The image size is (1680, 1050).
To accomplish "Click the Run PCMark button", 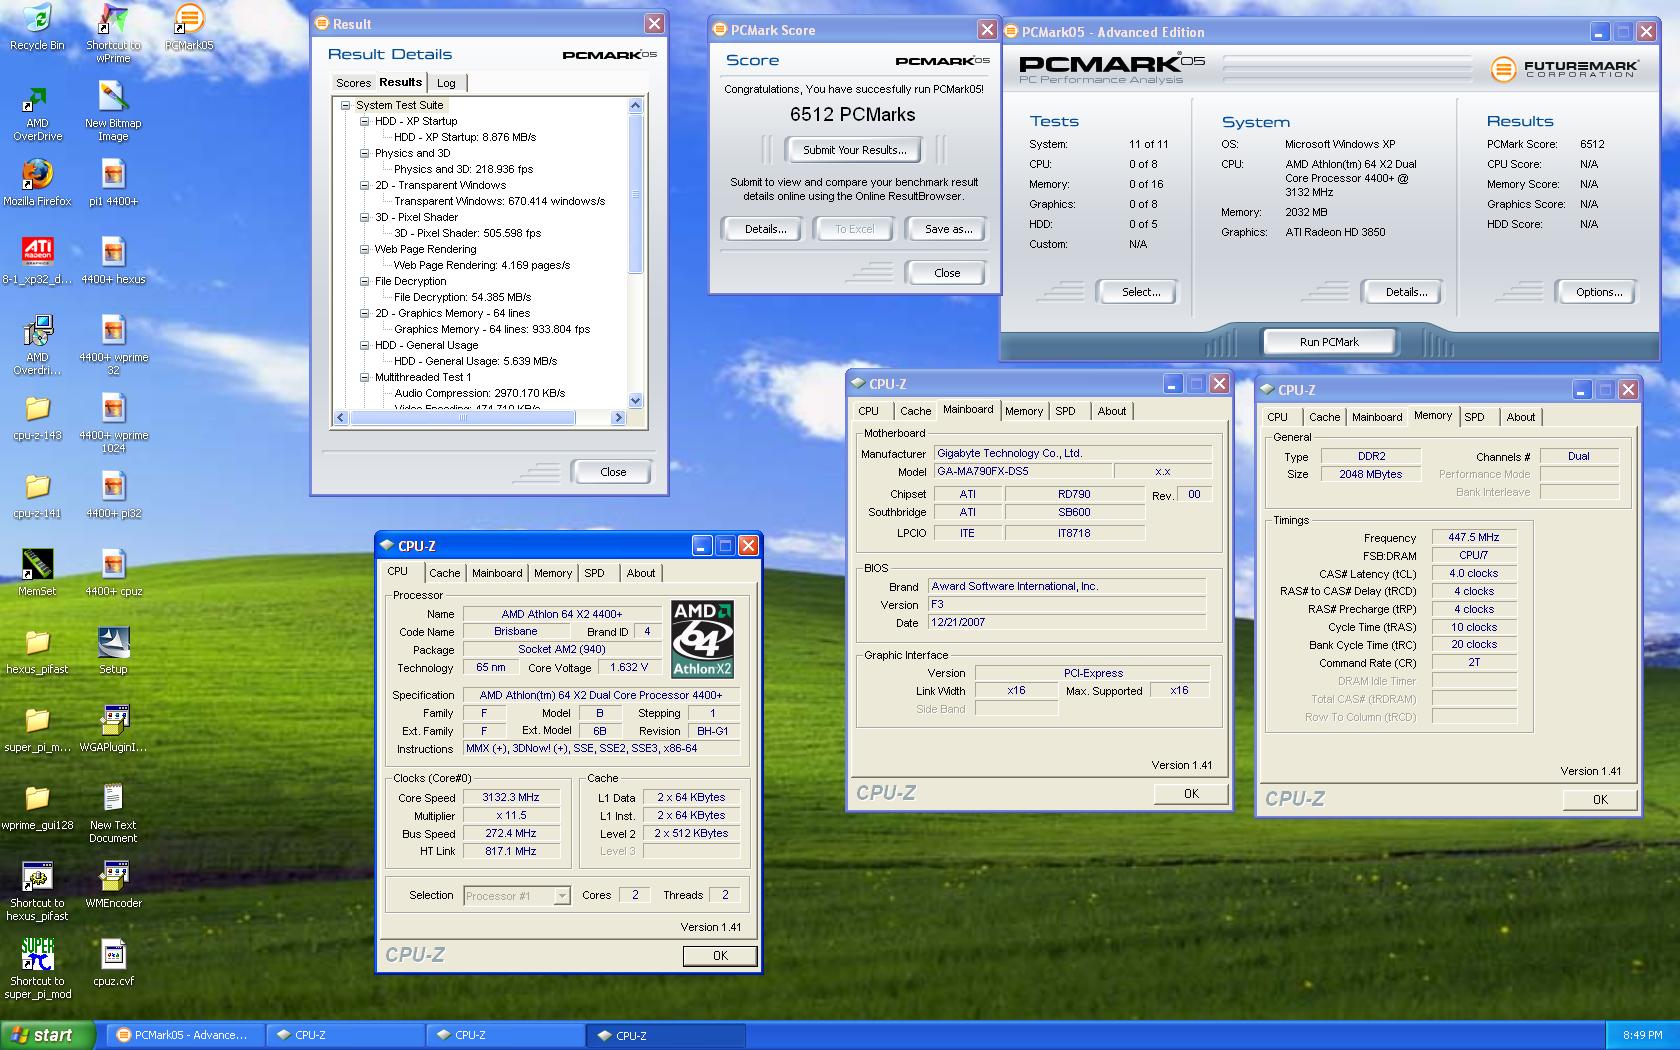I will [1329, 342].
